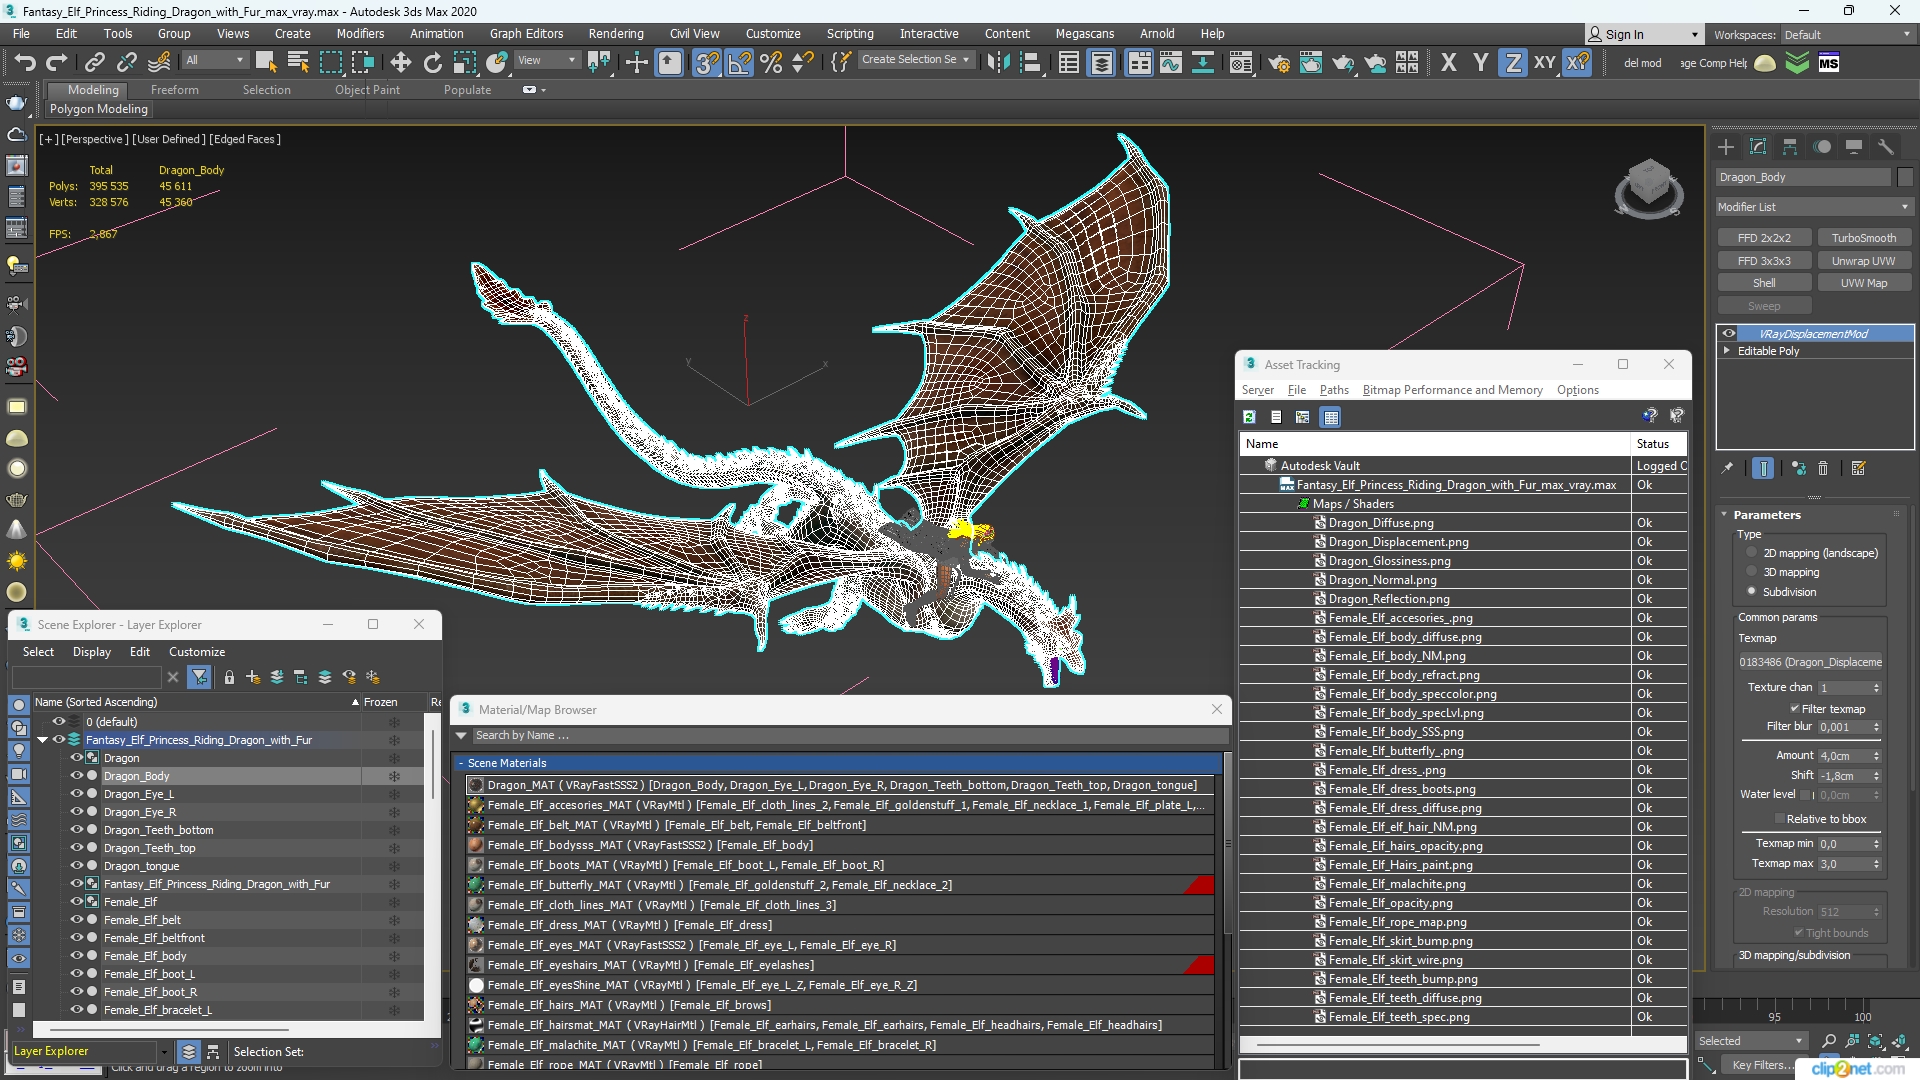Open the Rendering menu

point(615,33)
